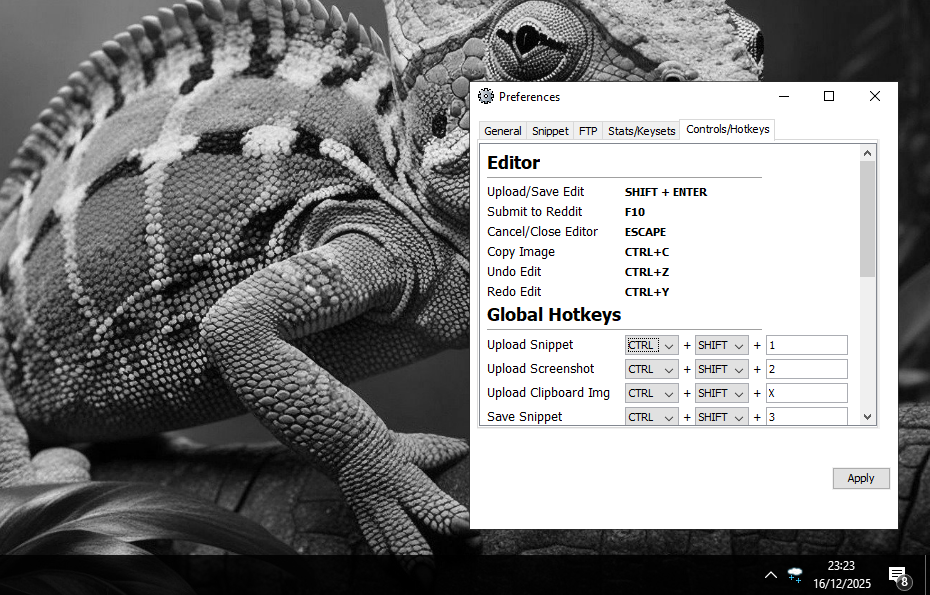Open the Snippet tab
The image size is (930, 595).
550,131
